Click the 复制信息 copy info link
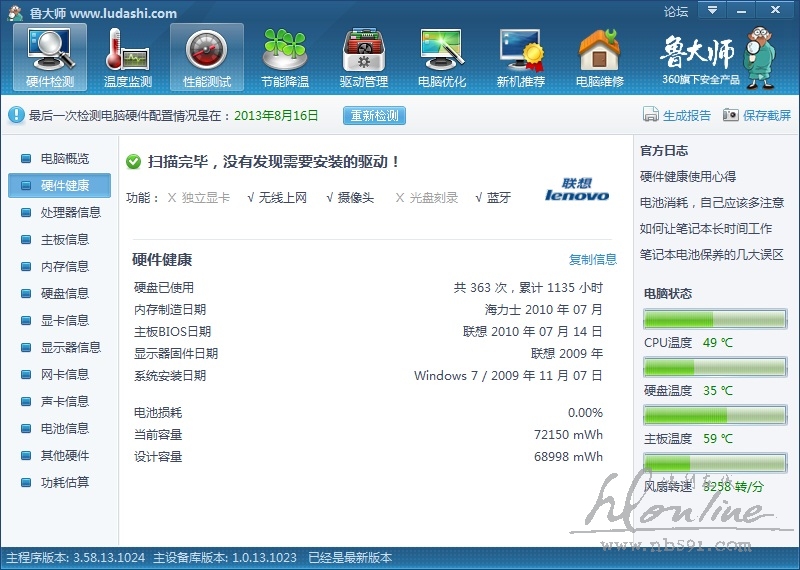The height and width of the screenshot is (570, 800). [x=593, y=260]
